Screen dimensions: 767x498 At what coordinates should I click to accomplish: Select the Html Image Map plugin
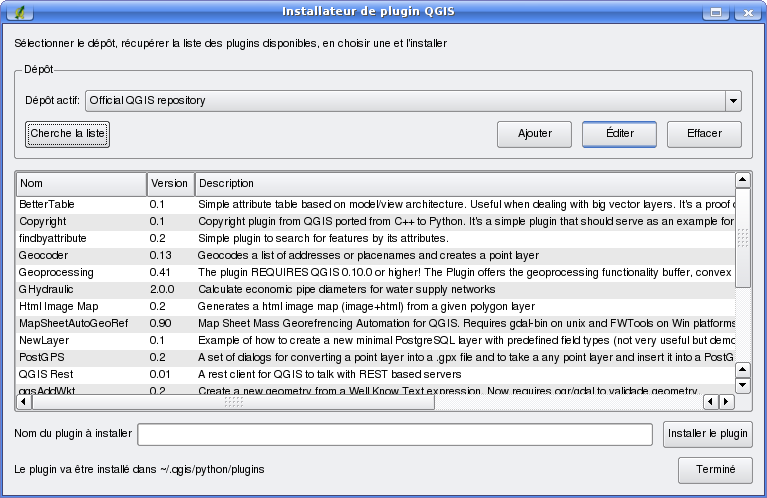point(58,306)
